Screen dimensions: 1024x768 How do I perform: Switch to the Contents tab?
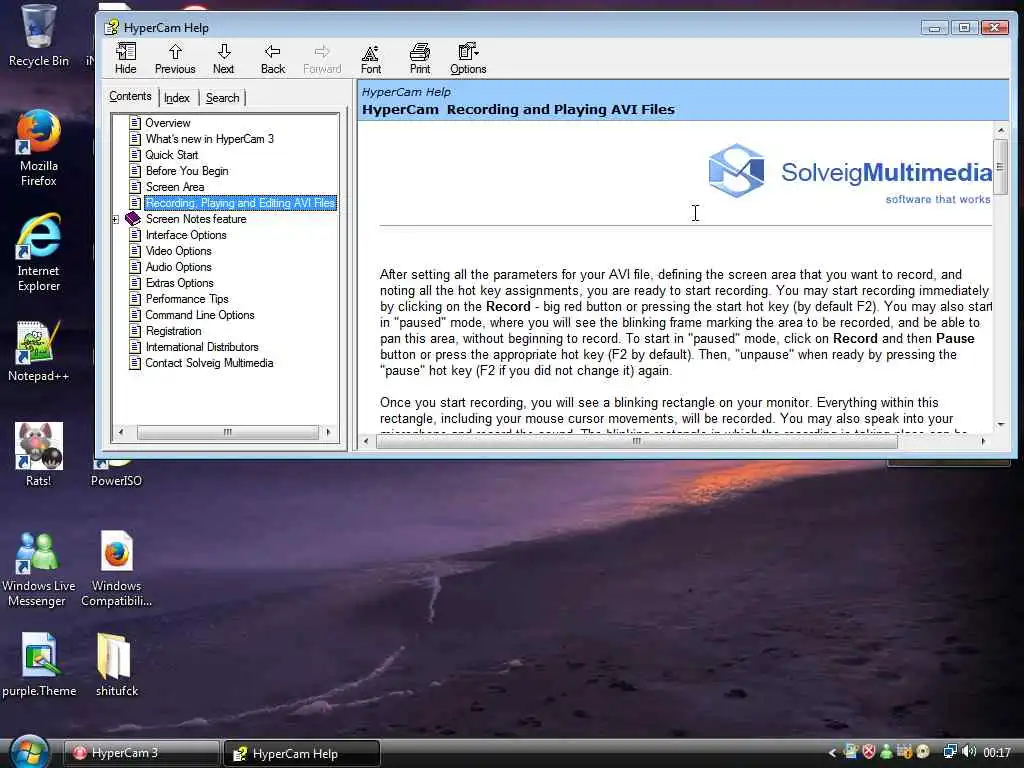tap(130, 96)
